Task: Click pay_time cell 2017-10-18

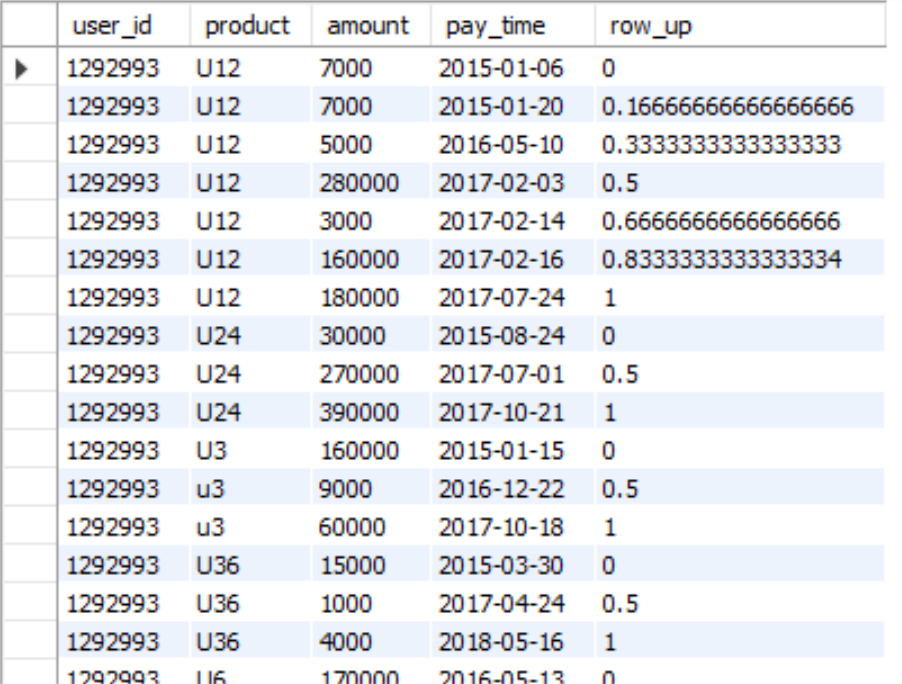Action: (512, 527)
